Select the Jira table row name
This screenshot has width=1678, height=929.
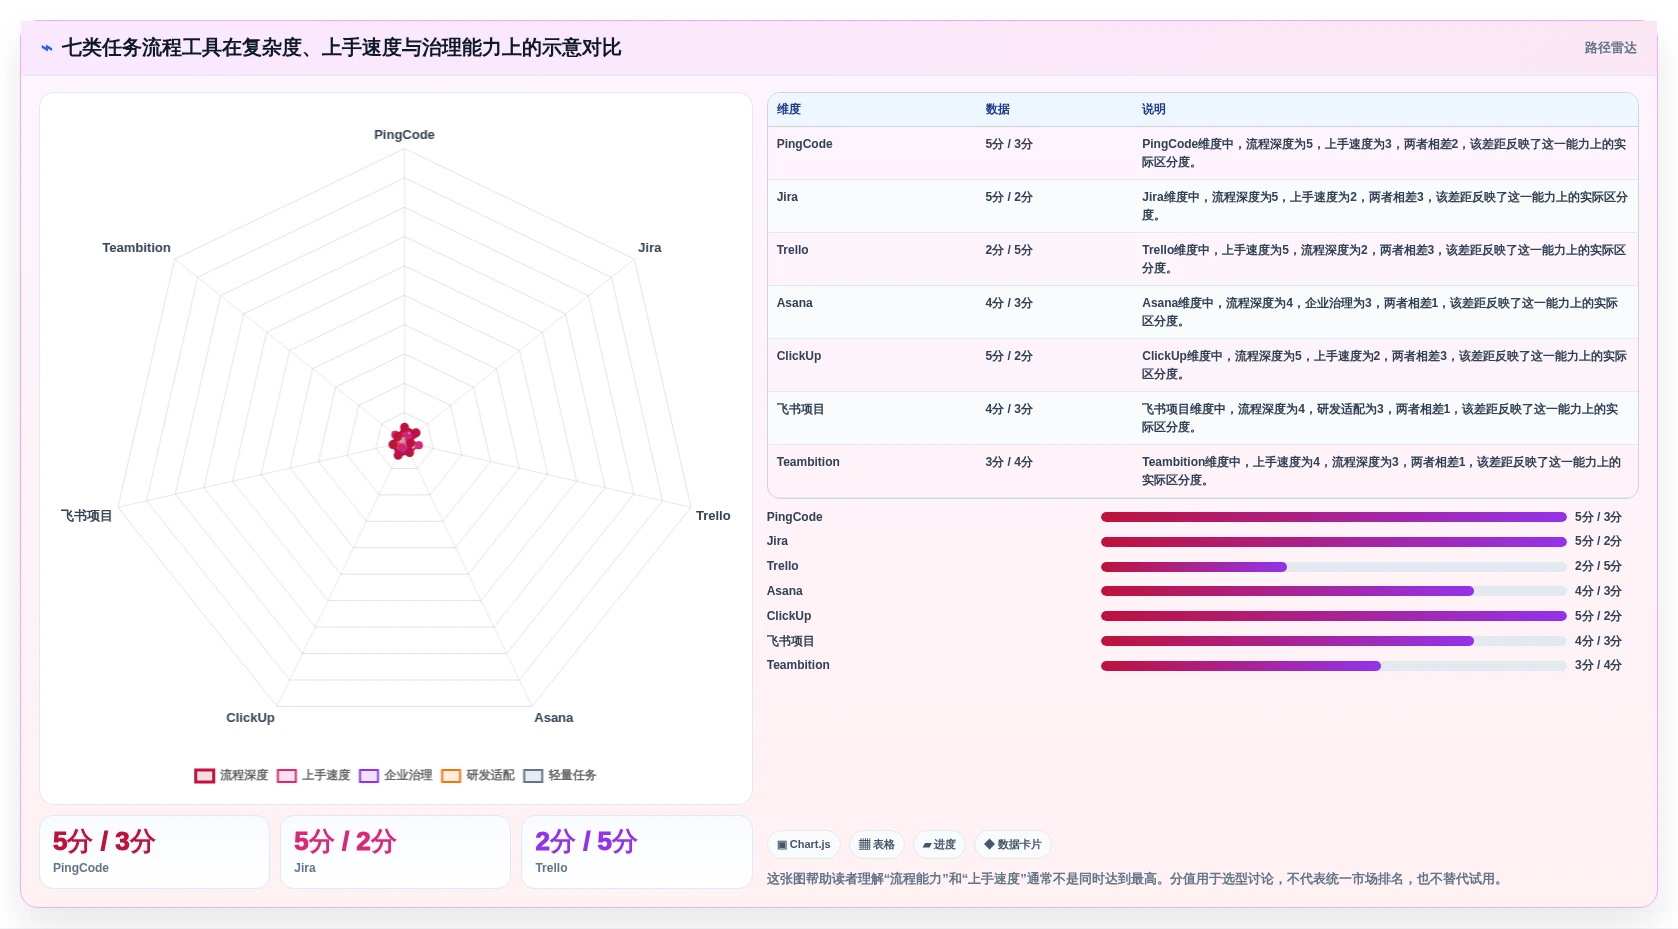[787, 197]
